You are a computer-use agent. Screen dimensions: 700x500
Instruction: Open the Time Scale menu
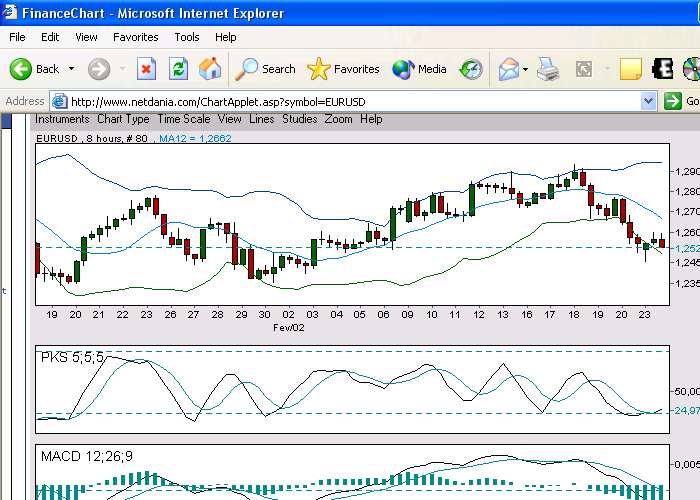coord(183,119)
